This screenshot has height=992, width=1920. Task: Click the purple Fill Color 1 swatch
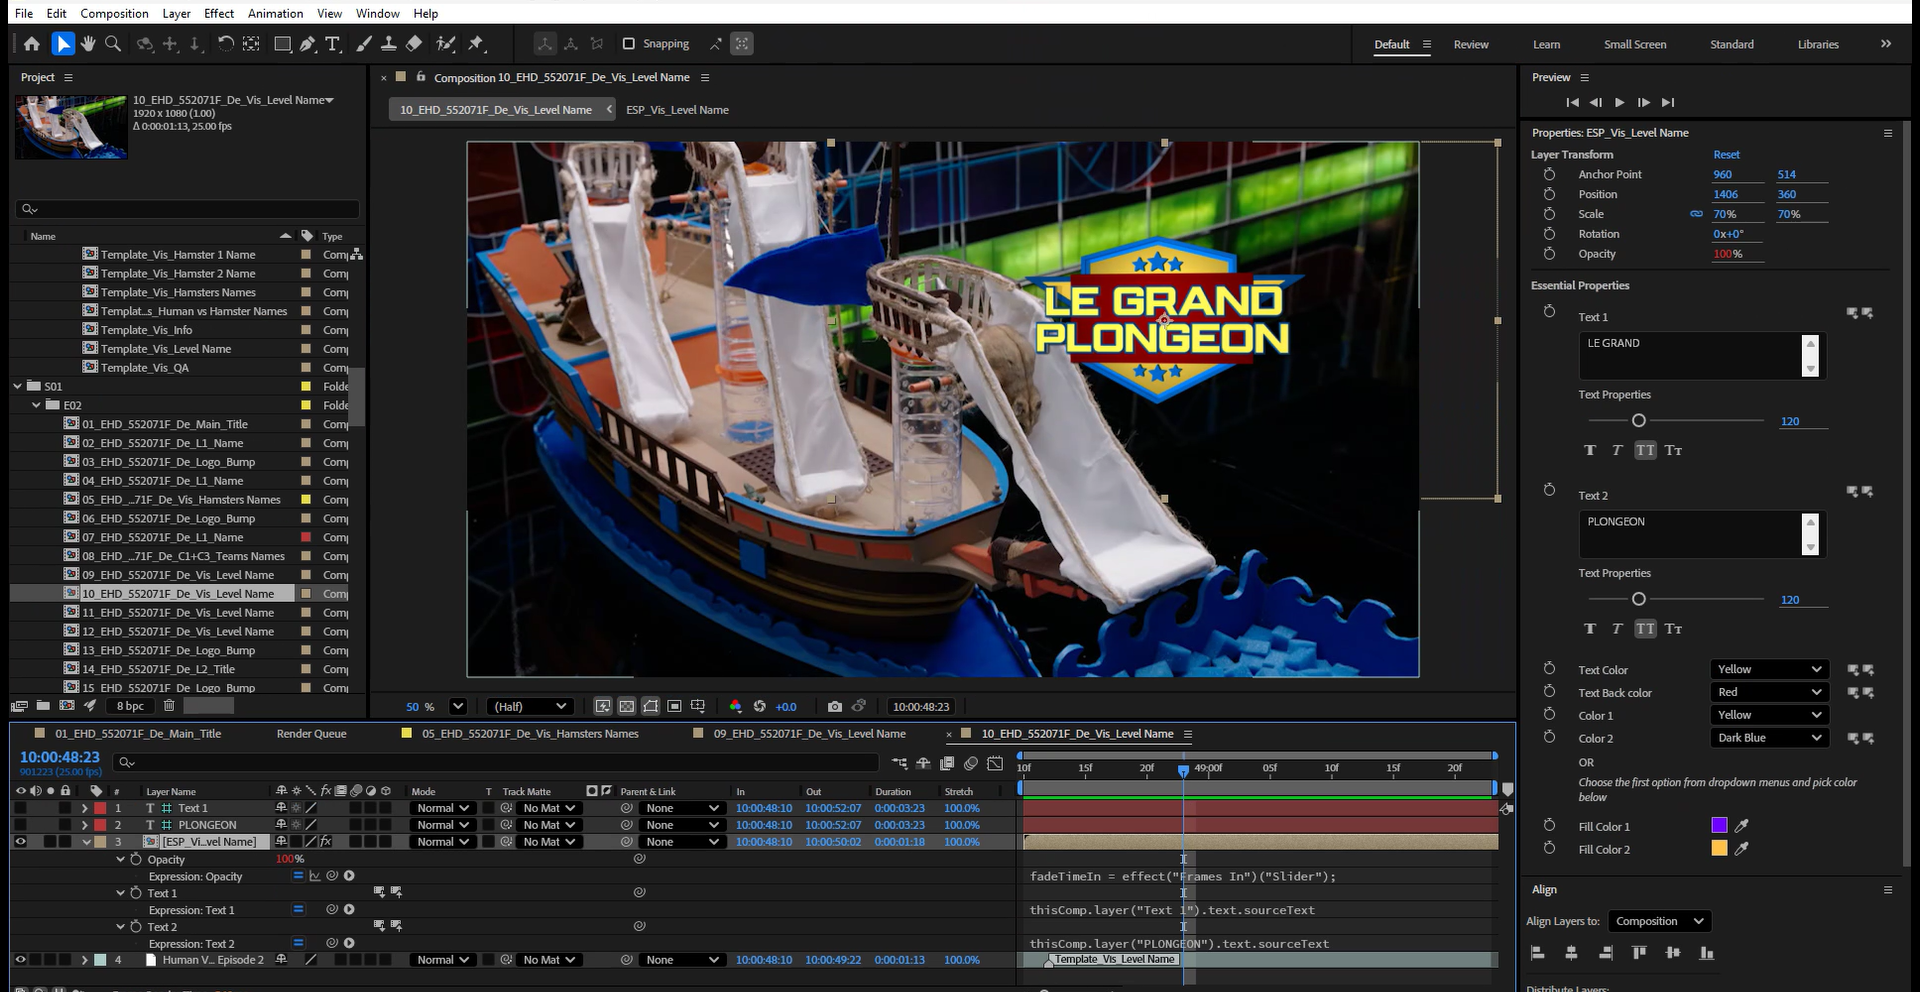1720,826
